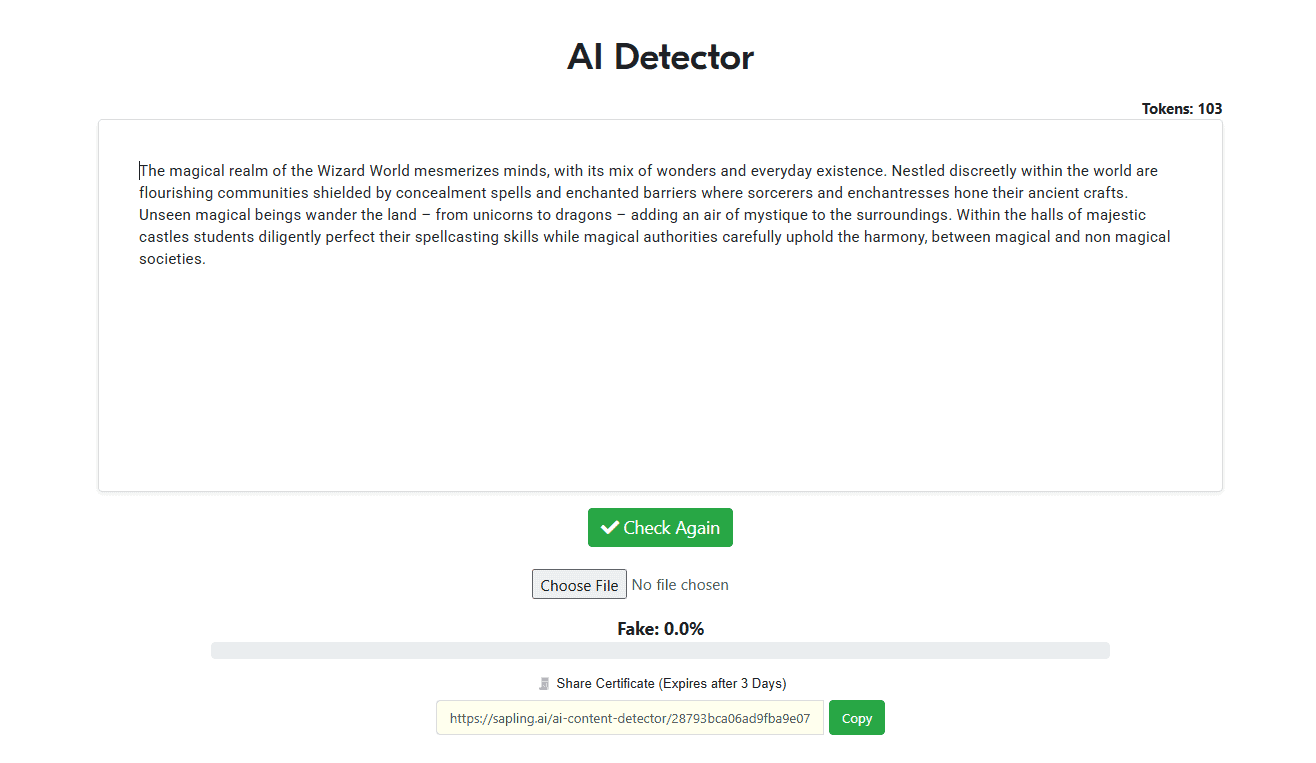Viewport: 1316px width, 763px height.
Task: Click the "AI Detector" page heading
Action: pos(660,57)
